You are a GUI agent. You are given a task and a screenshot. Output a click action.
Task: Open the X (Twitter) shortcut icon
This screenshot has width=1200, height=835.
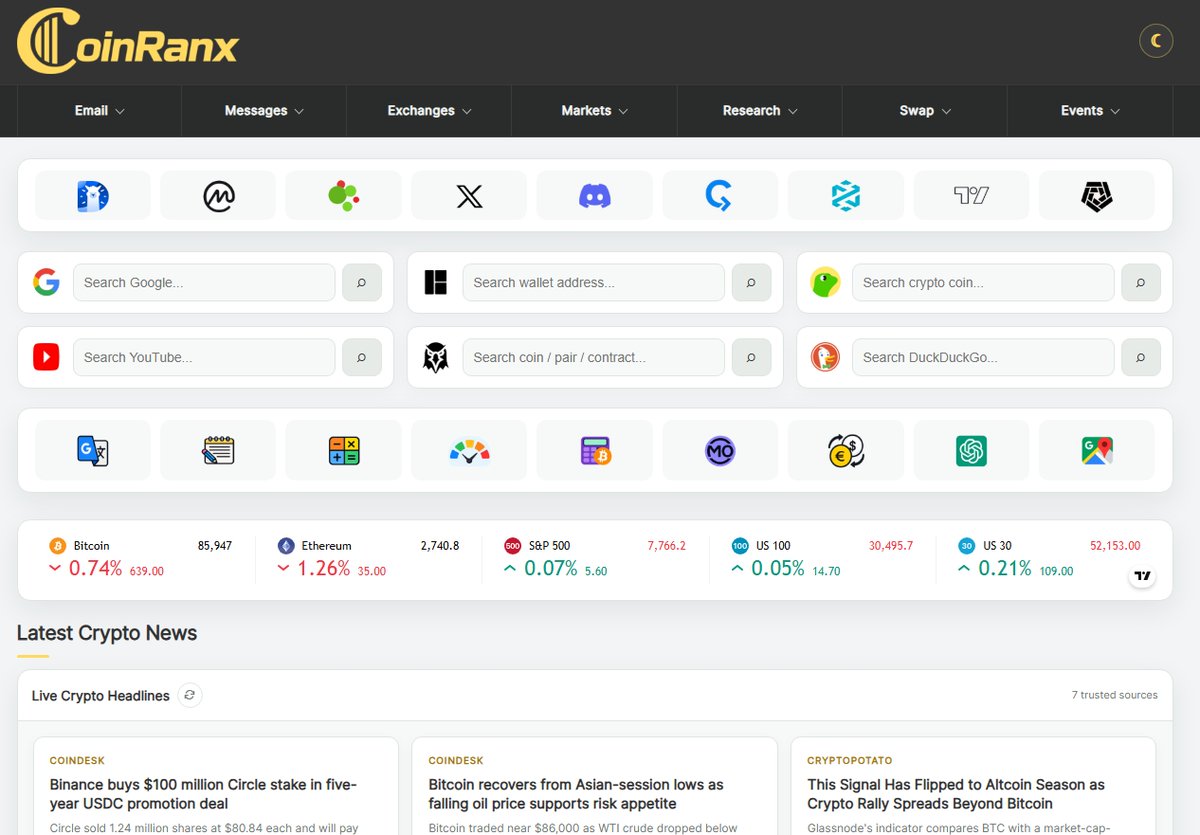click(x=469, y=195)
